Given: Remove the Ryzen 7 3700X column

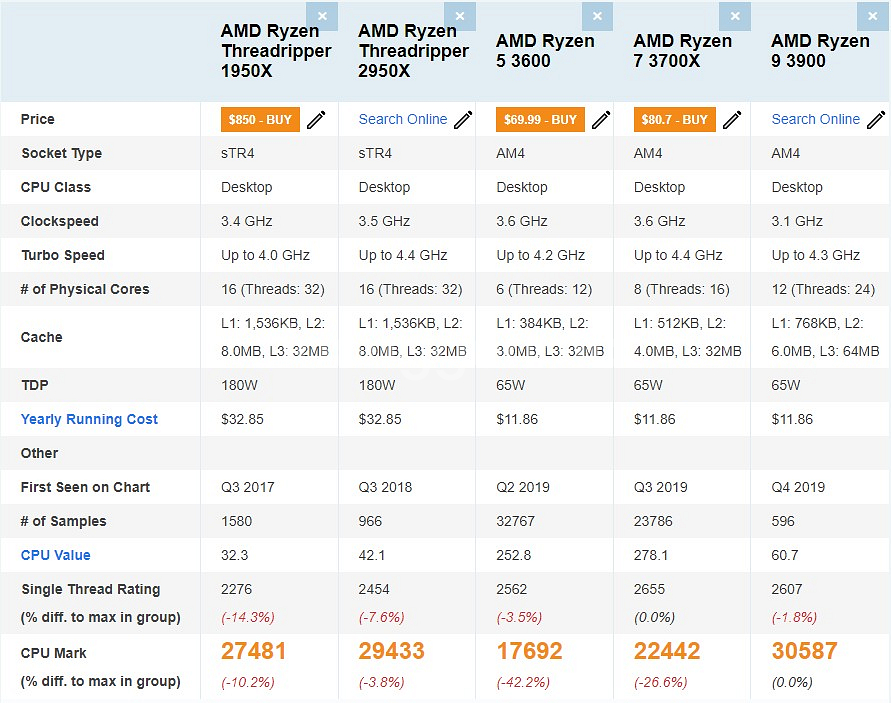Looking at the screenshot, I should point(735,17).
